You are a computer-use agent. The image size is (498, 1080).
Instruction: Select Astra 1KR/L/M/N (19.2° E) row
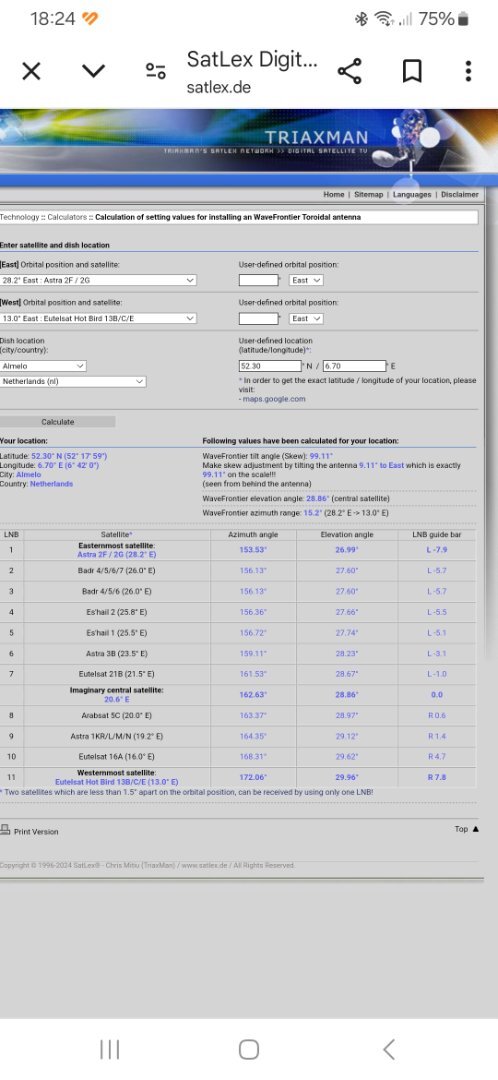[x=238, y=736]
